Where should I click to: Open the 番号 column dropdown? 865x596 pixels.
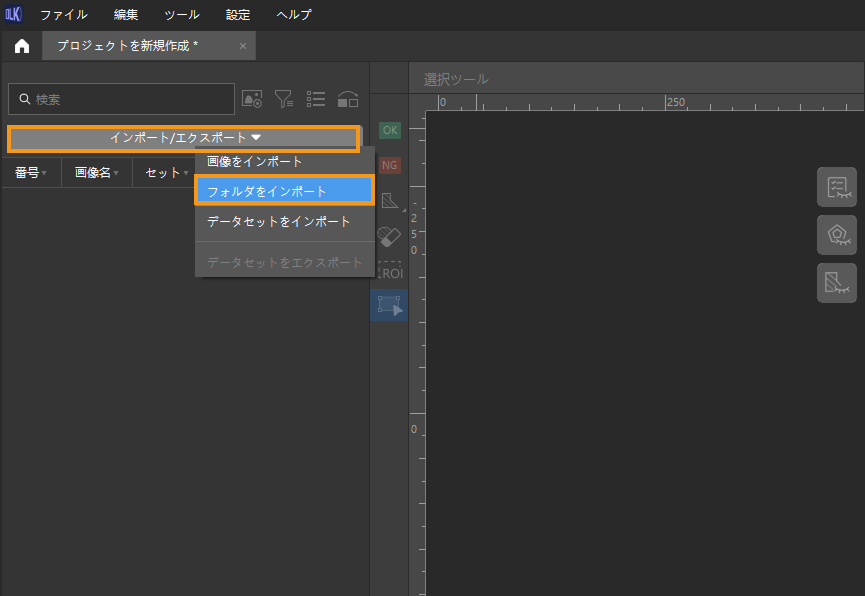31,173
